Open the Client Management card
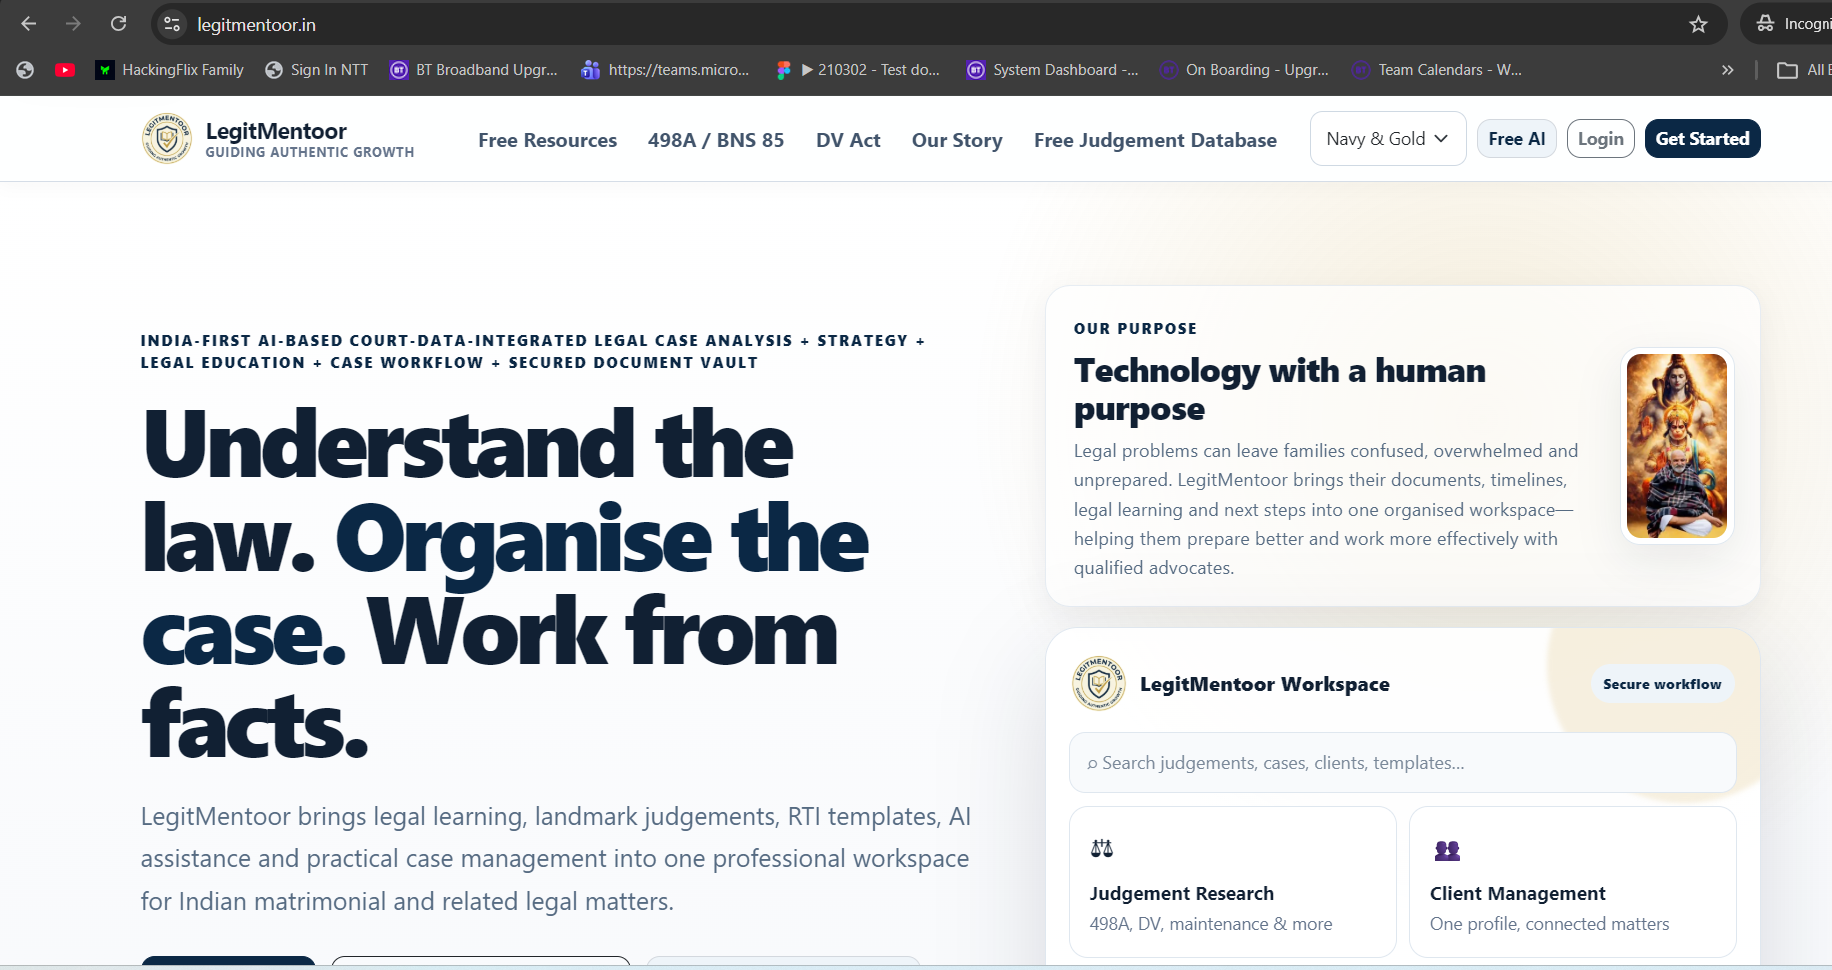Viewport: 1832px width, 970px height. 1573,882
